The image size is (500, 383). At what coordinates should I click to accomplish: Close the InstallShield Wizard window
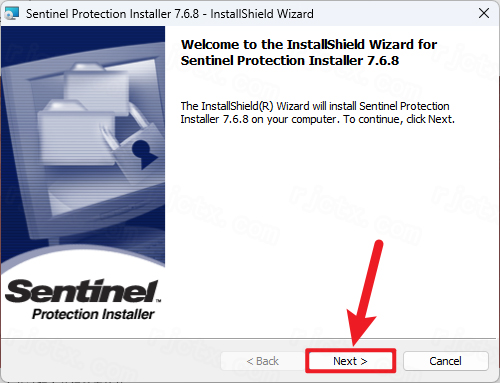click(x=484, y=13)
